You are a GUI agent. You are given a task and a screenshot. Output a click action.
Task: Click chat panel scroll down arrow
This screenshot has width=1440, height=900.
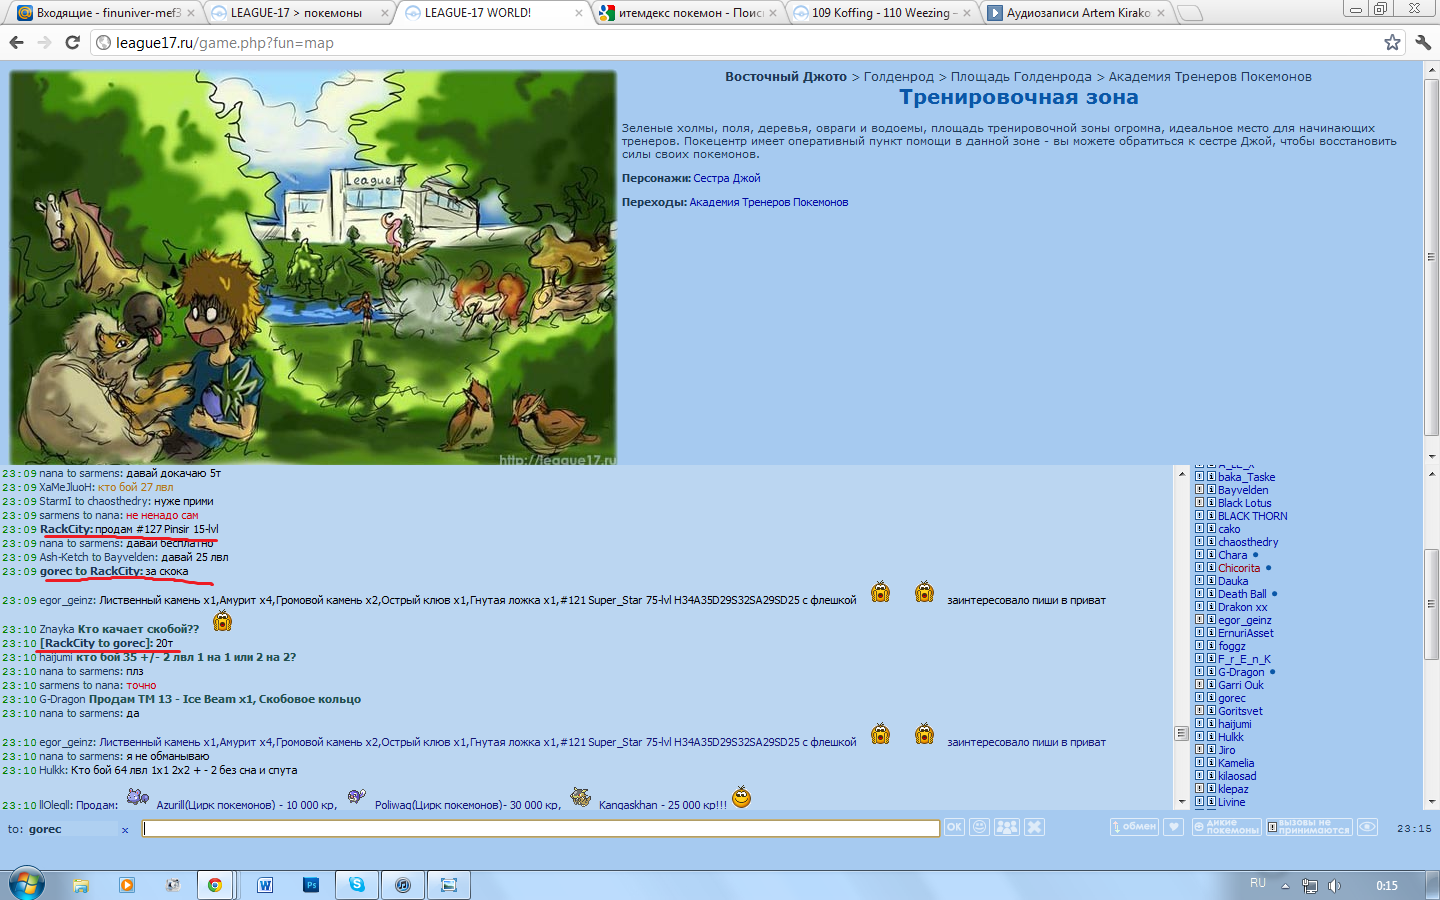(x=1181, y=801)
